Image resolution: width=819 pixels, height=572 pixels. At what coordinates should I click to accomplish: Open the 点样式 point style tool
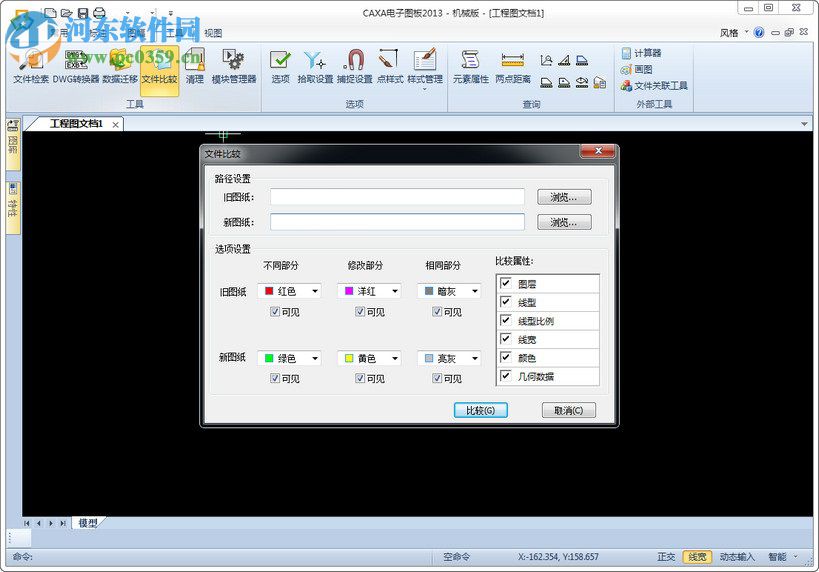click(390, 66)
